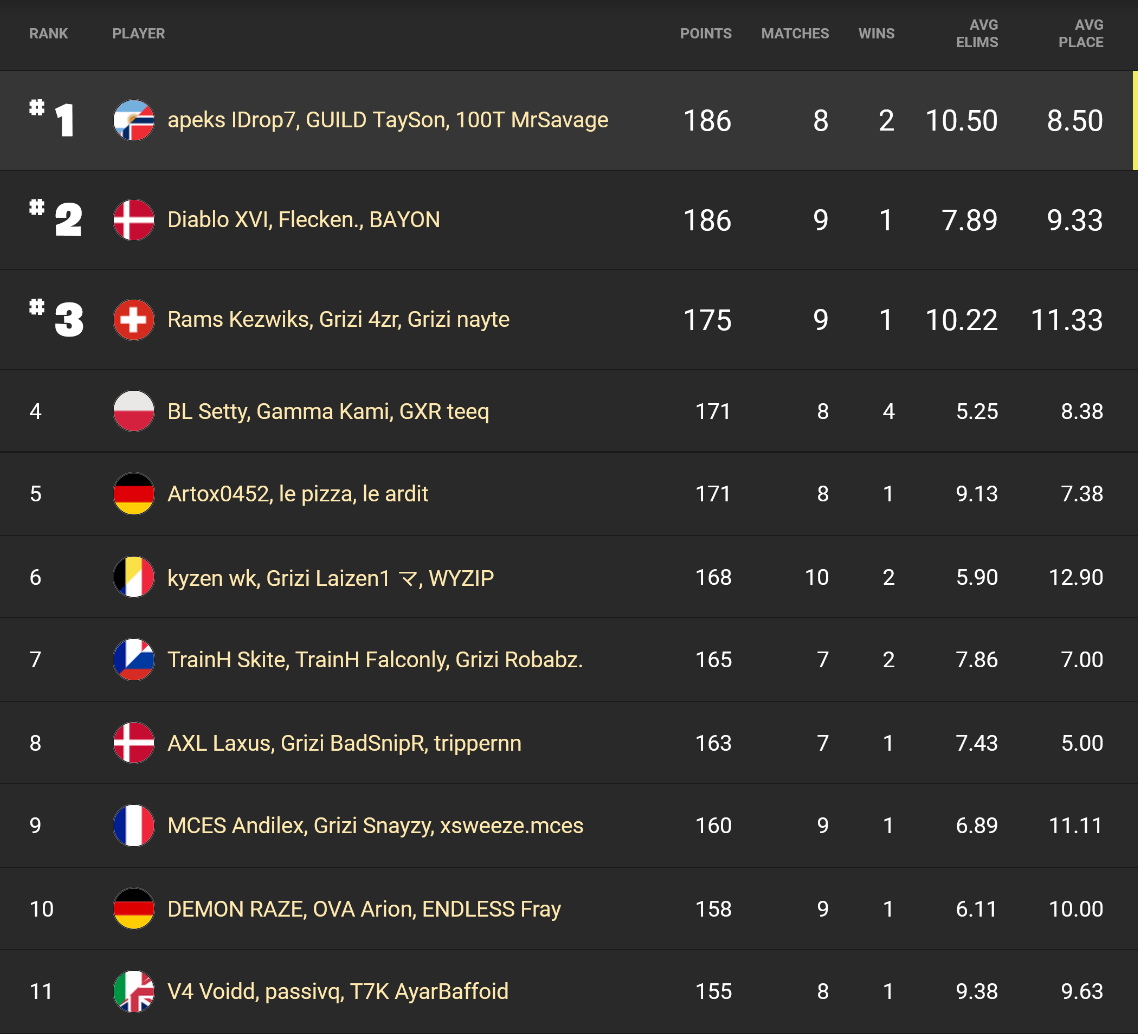Click the #1 rank badge
Viewport: 1138px width, 1034px height.
[52, 120]
